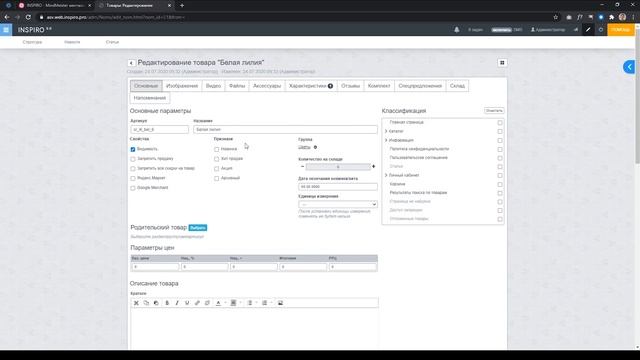Switch to the Видео tab
Screen dimensions: 640x360
coord(213,86)
